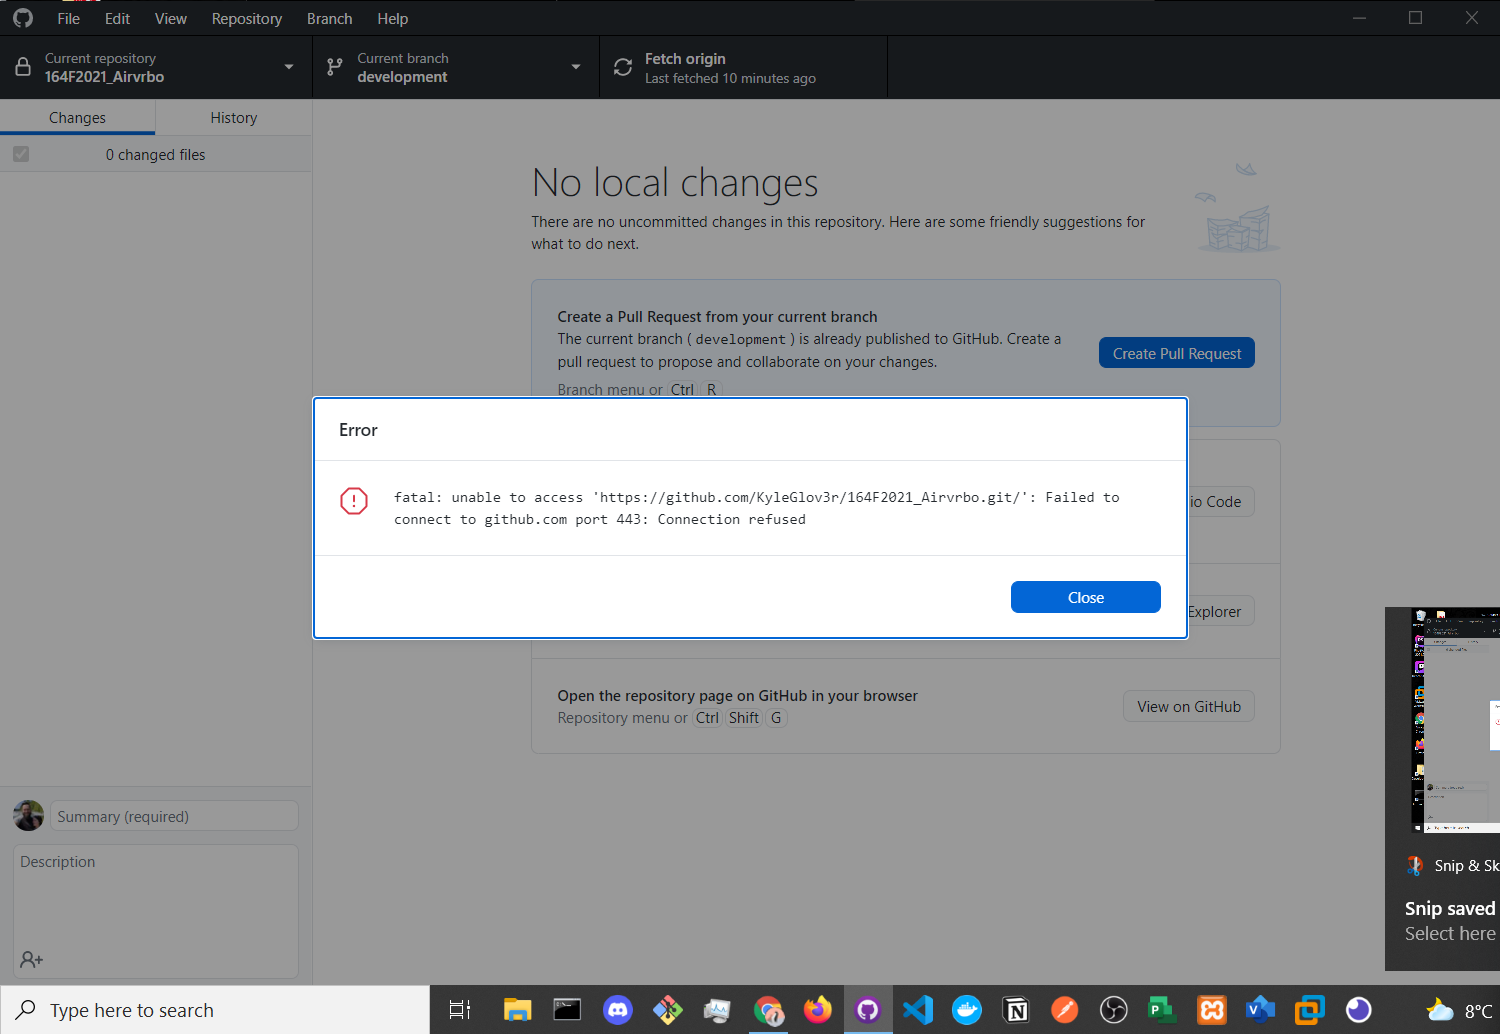Click the user avatar next to Summary field
The width and height of the screenshot is (1500, 1034).
click(x=28, y=815)
